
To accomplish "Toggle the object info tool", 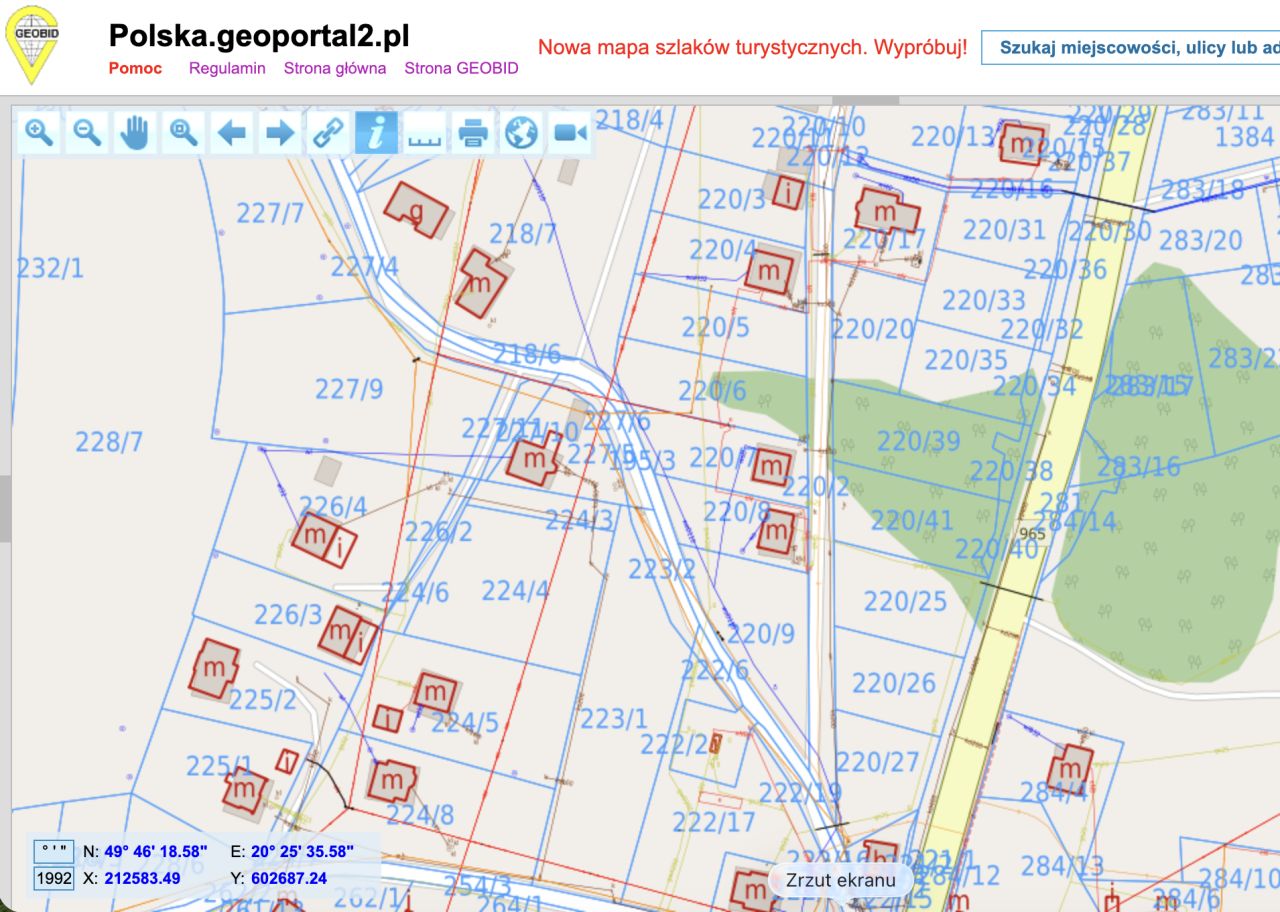I will [x=376, y=132].
